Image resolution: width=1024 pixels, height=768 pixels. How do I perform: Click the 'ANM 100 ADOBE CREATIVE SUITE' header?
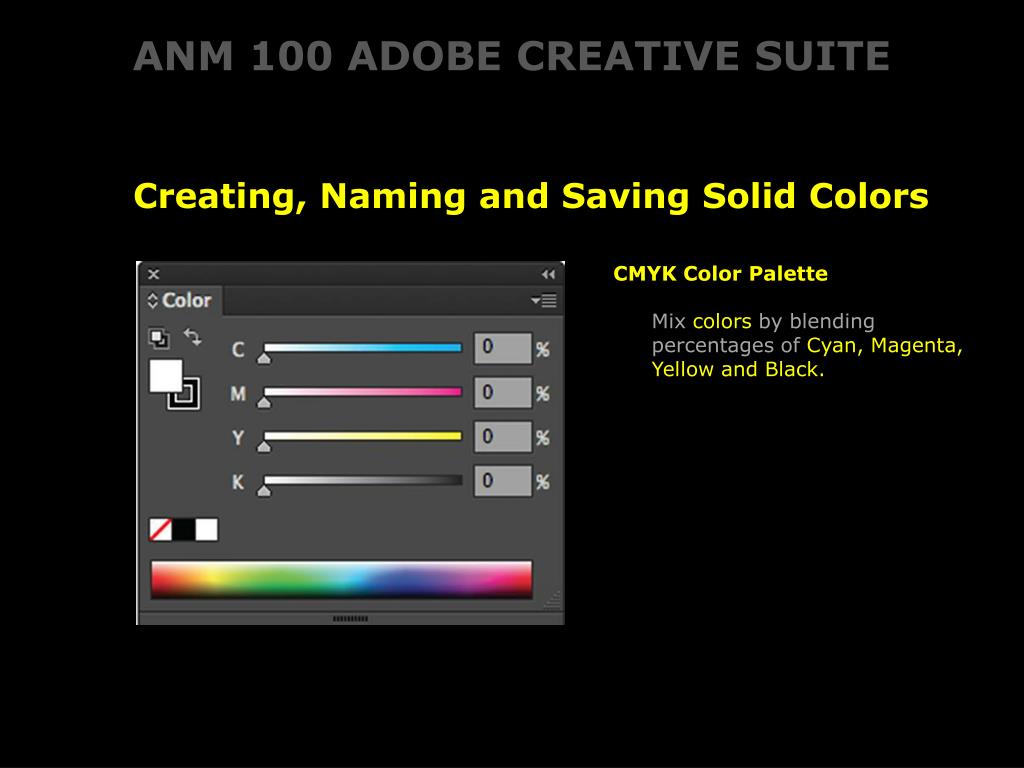[511, 56]
